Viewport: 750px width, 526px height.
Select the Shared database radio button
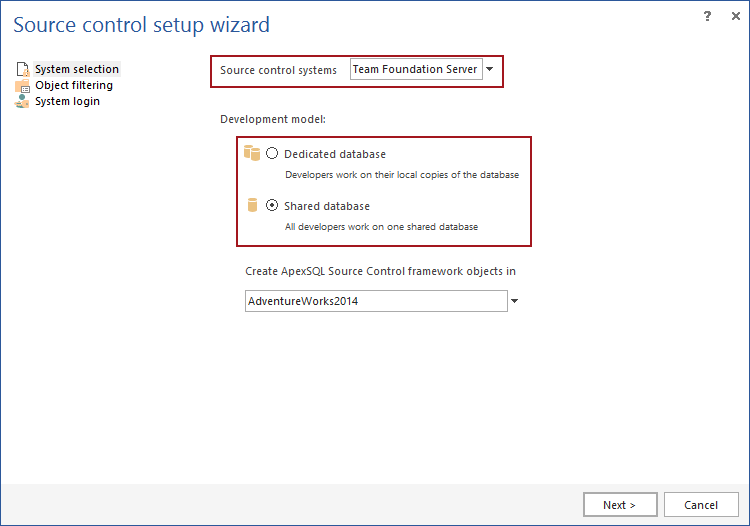(x=272, y=205)
